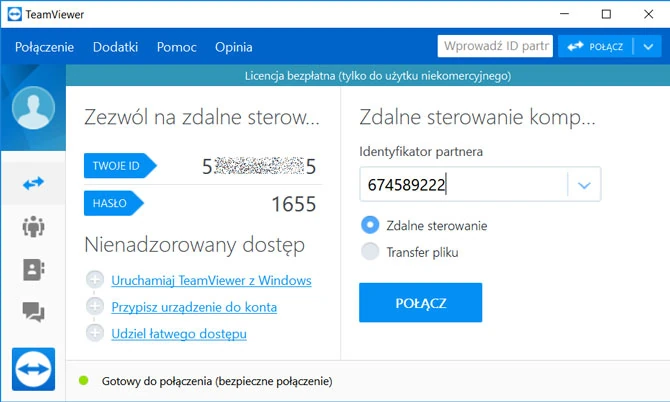
Task: Click the HASŁO label
Action: [114, 203]
